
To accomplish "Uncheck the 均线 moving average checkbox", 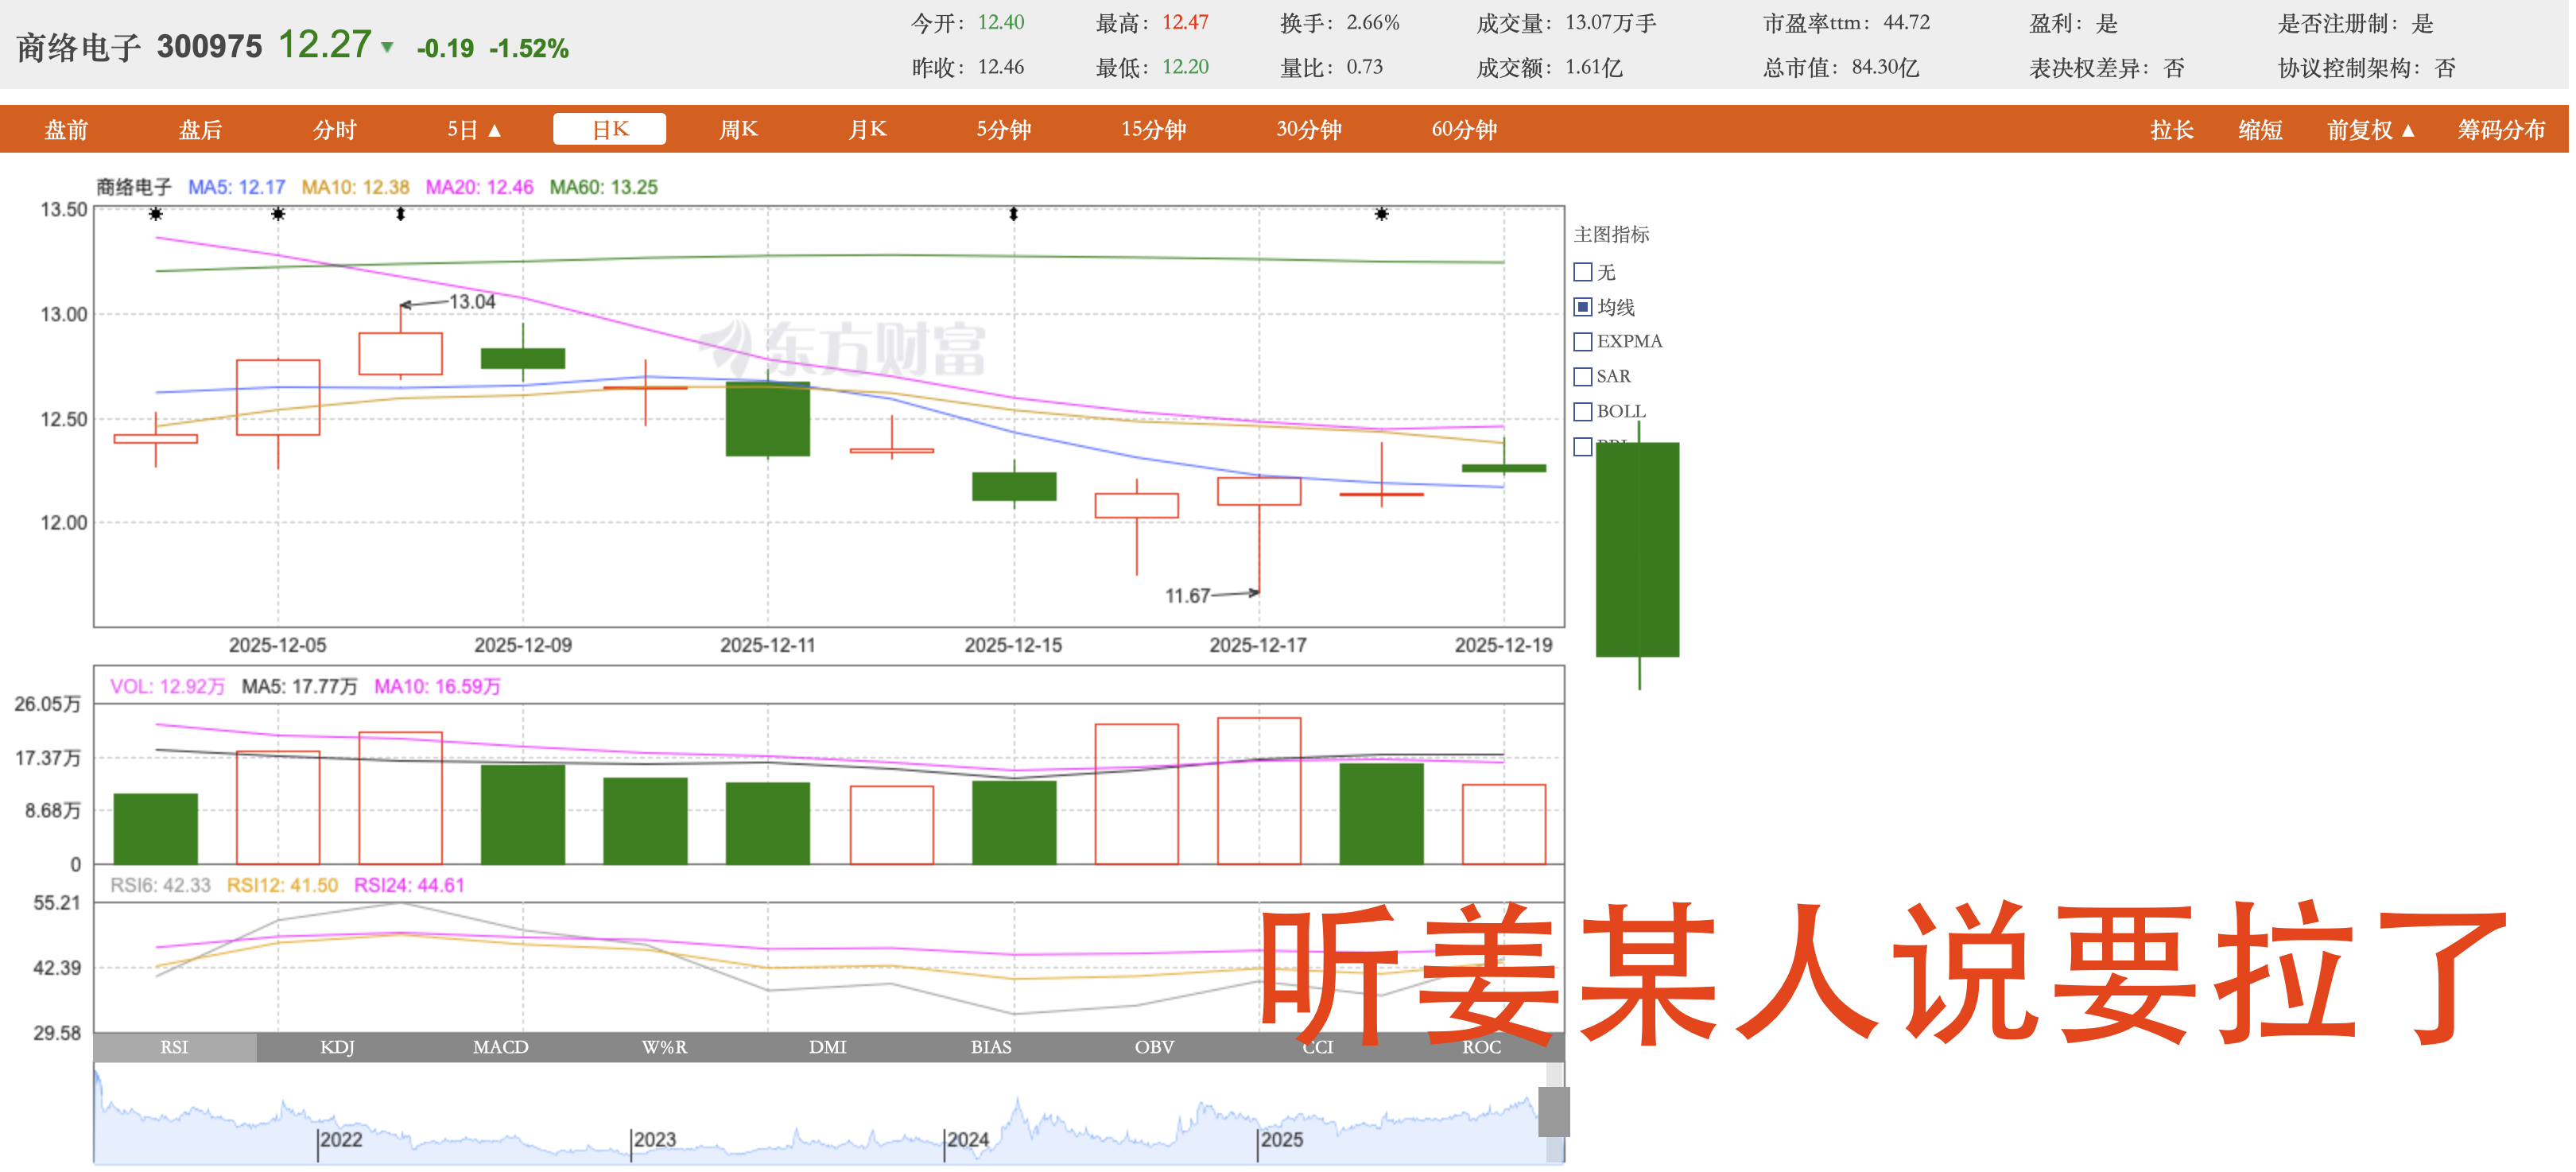I will pos(1583,307).
